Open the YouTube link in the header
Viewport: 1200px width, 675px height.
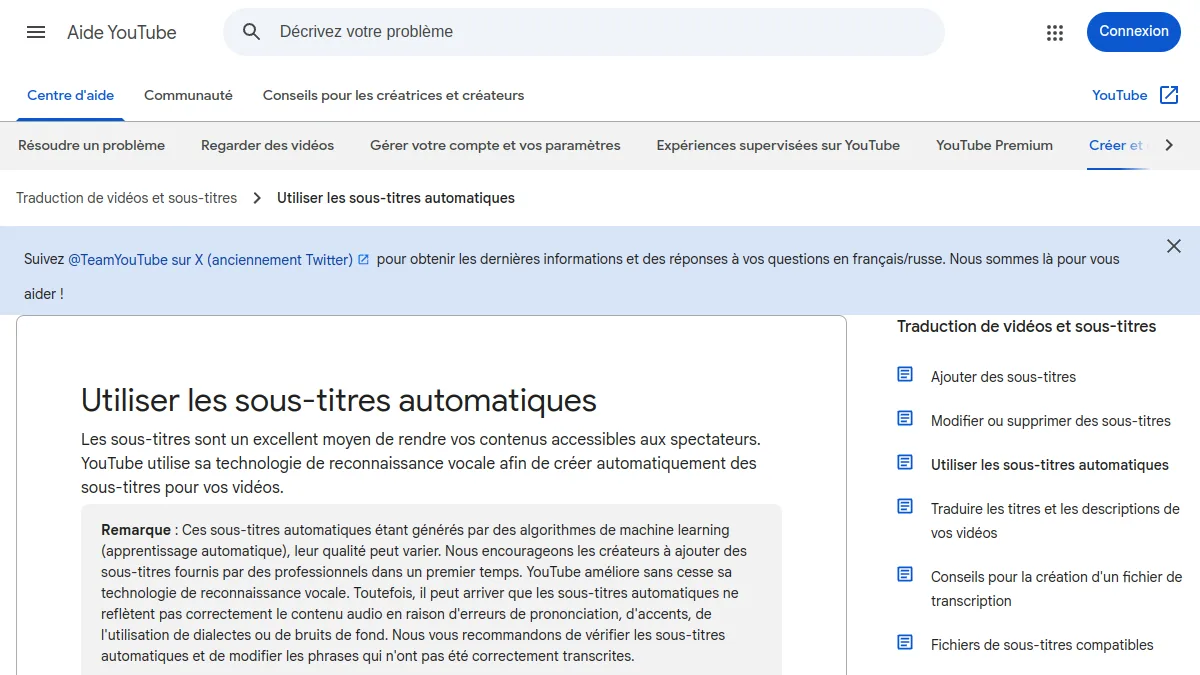pos(1119,95)
